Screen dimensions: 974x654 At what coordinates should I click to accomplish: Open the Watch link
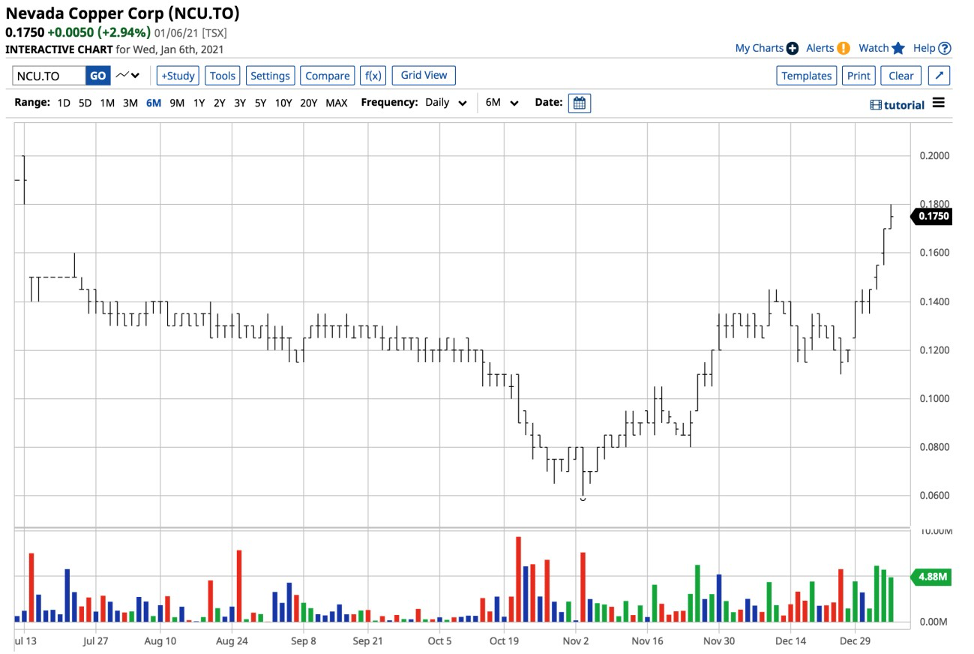pyautogui.click(x=873, y=48)
